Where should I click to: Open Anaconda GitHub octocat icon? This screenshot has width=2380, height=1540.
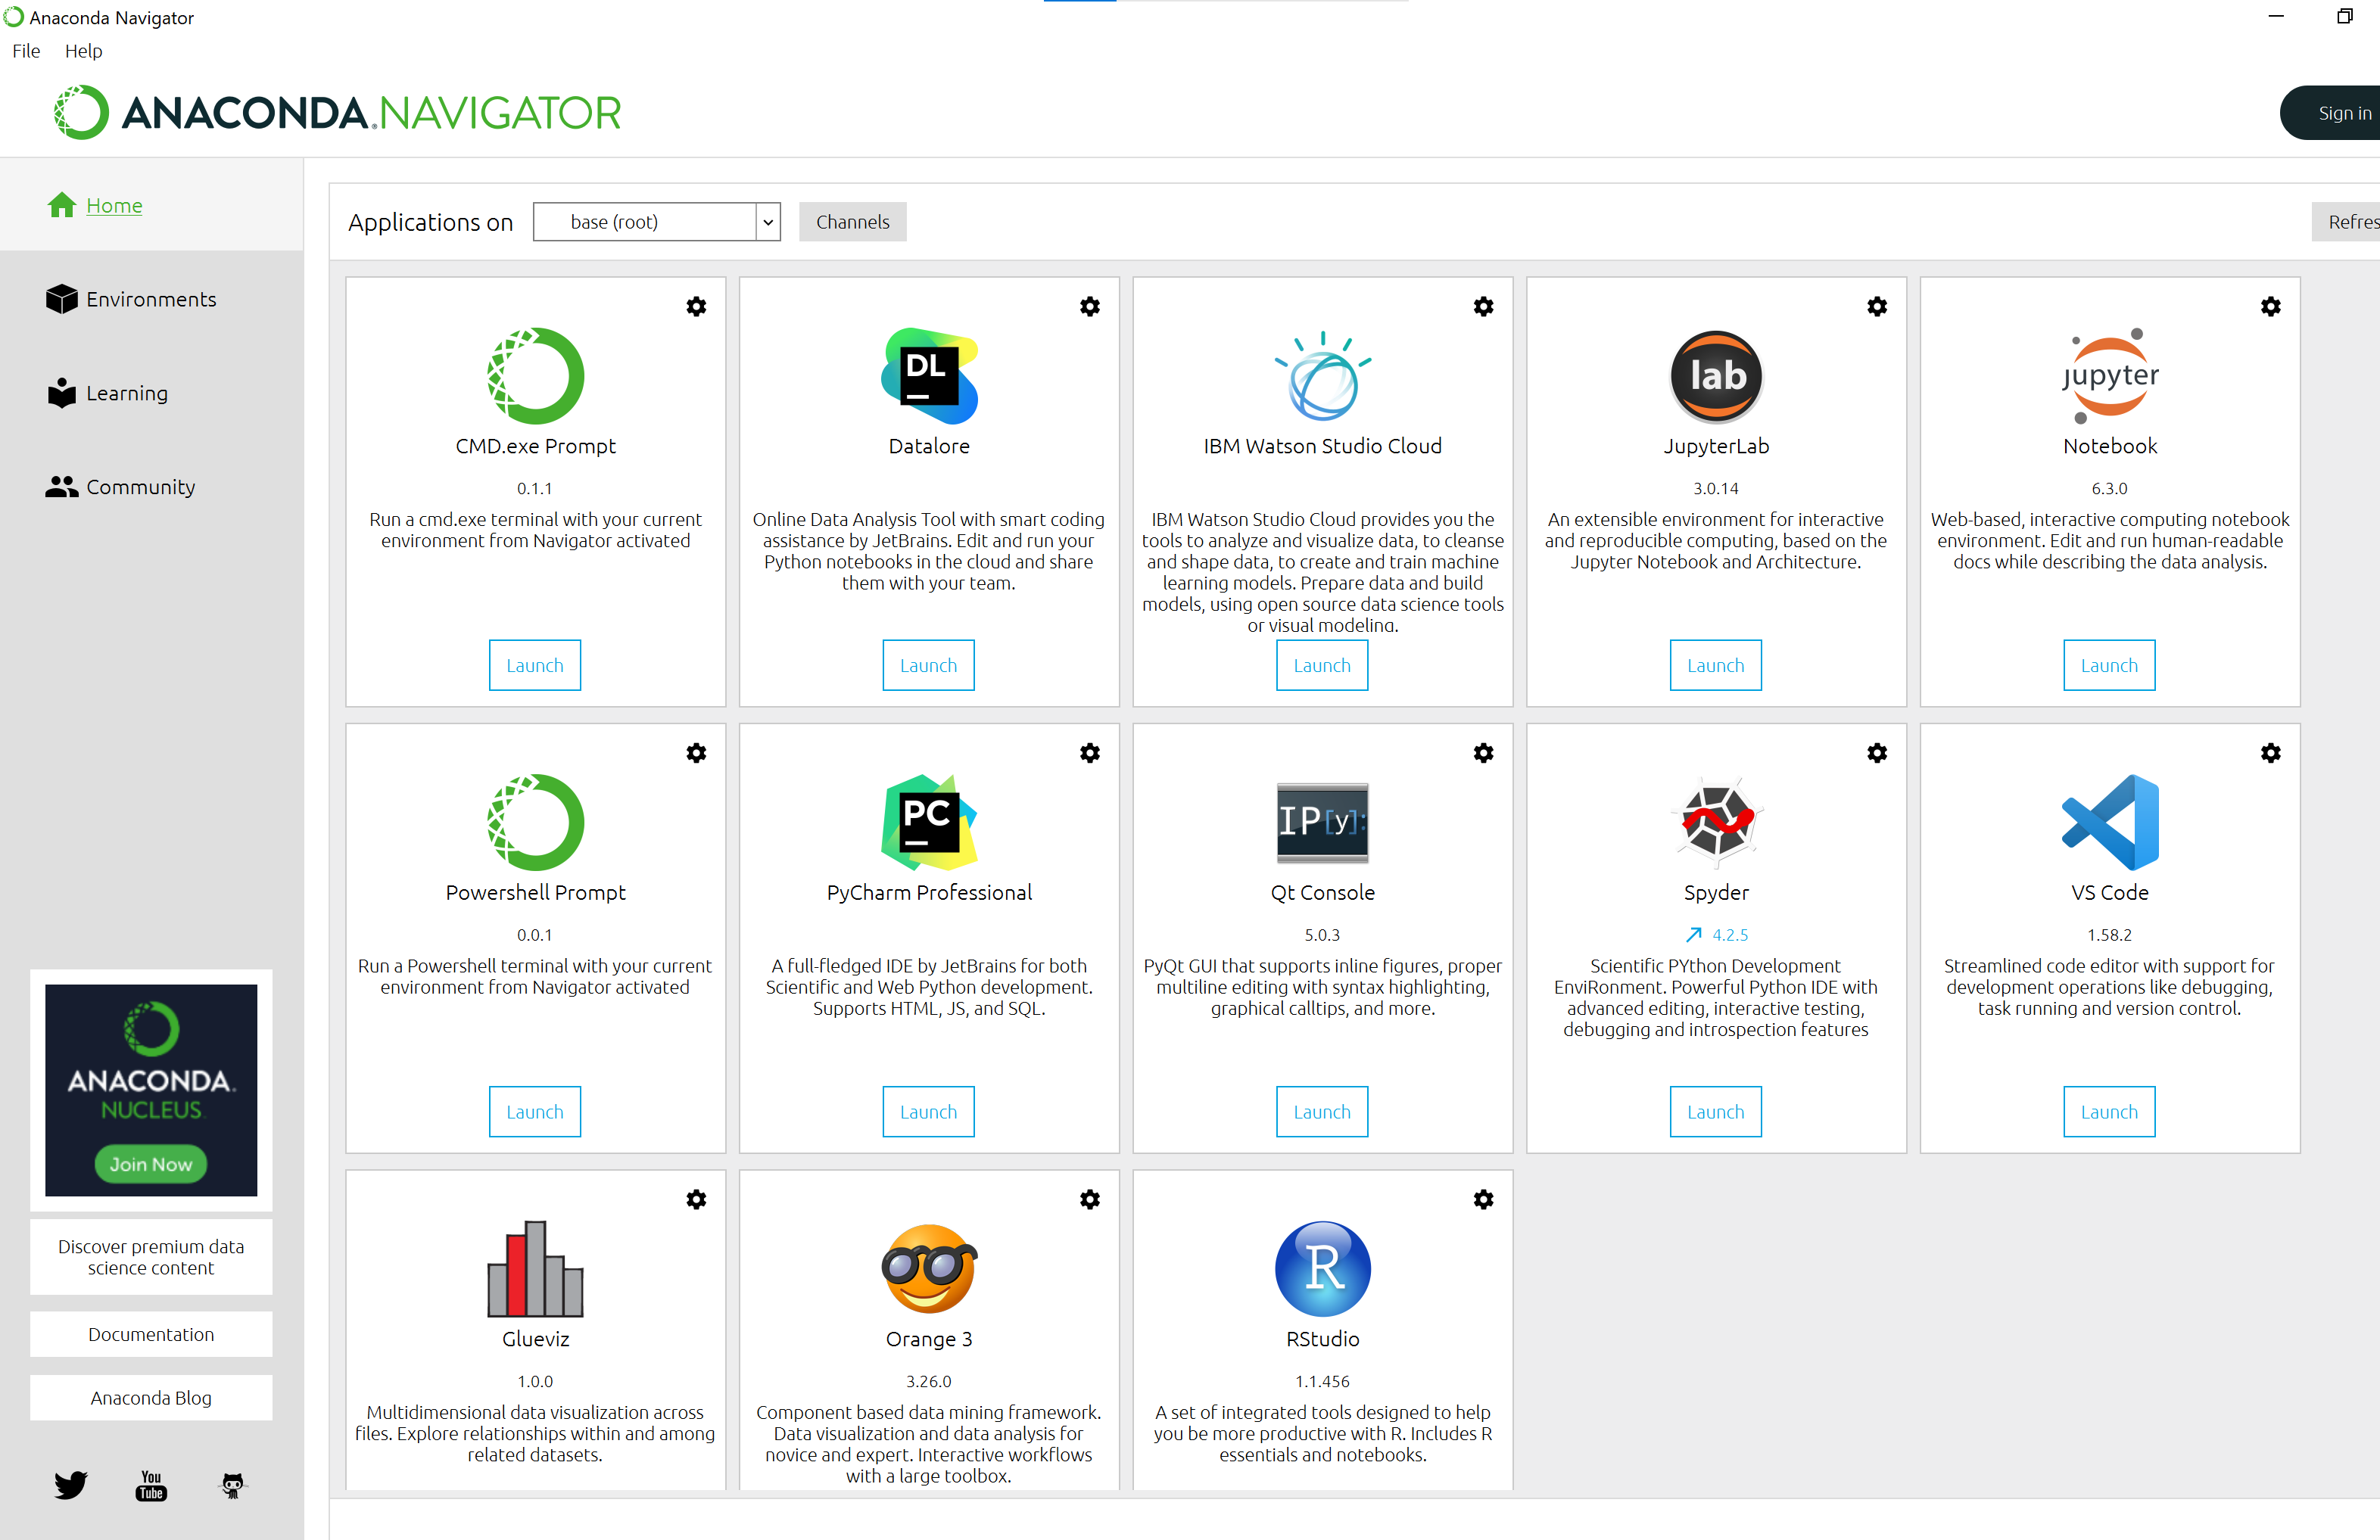[x=232, y=1485]
